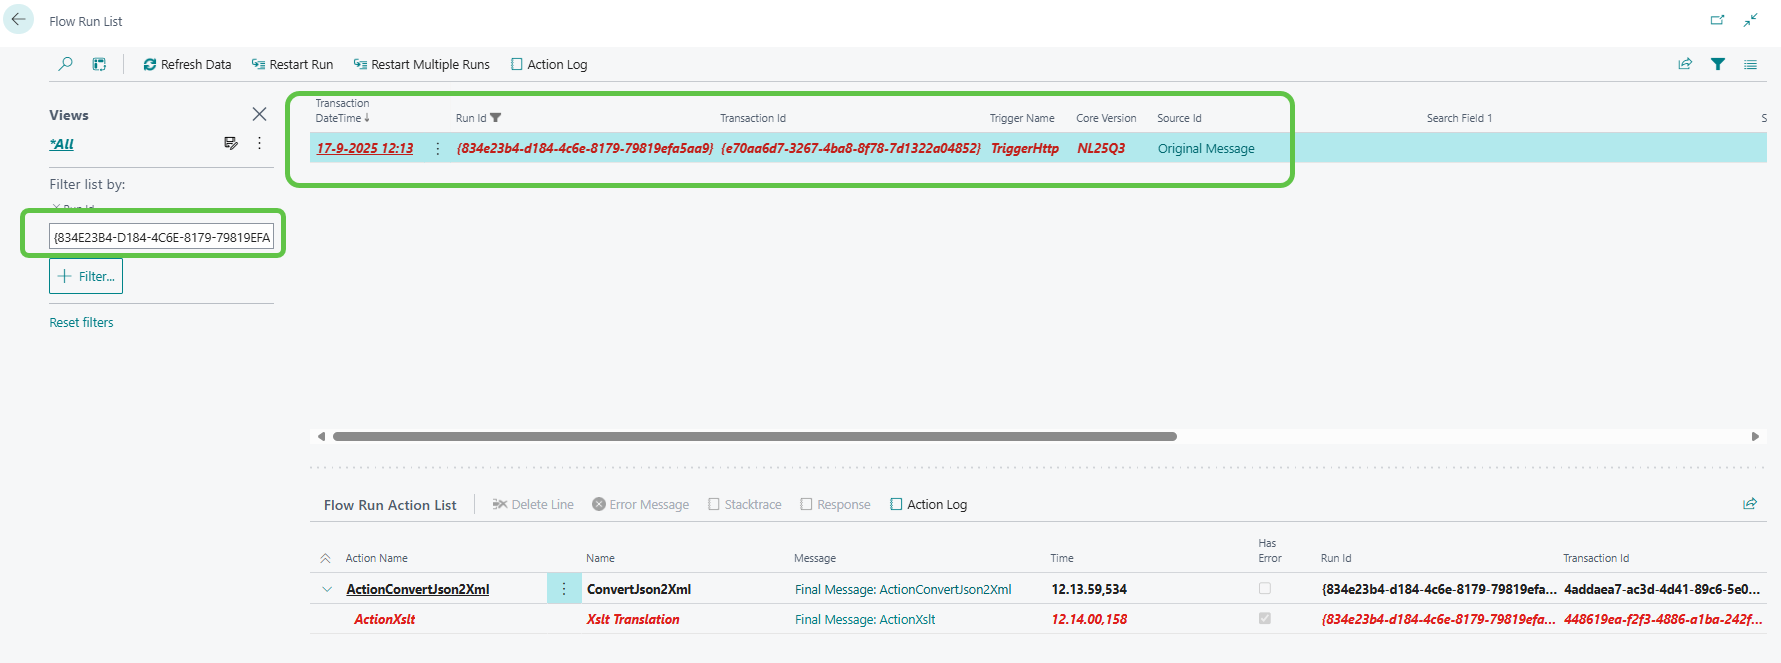Click the Core Version column header
This screenshot has height=663, width=1781.
[1106, 118]
